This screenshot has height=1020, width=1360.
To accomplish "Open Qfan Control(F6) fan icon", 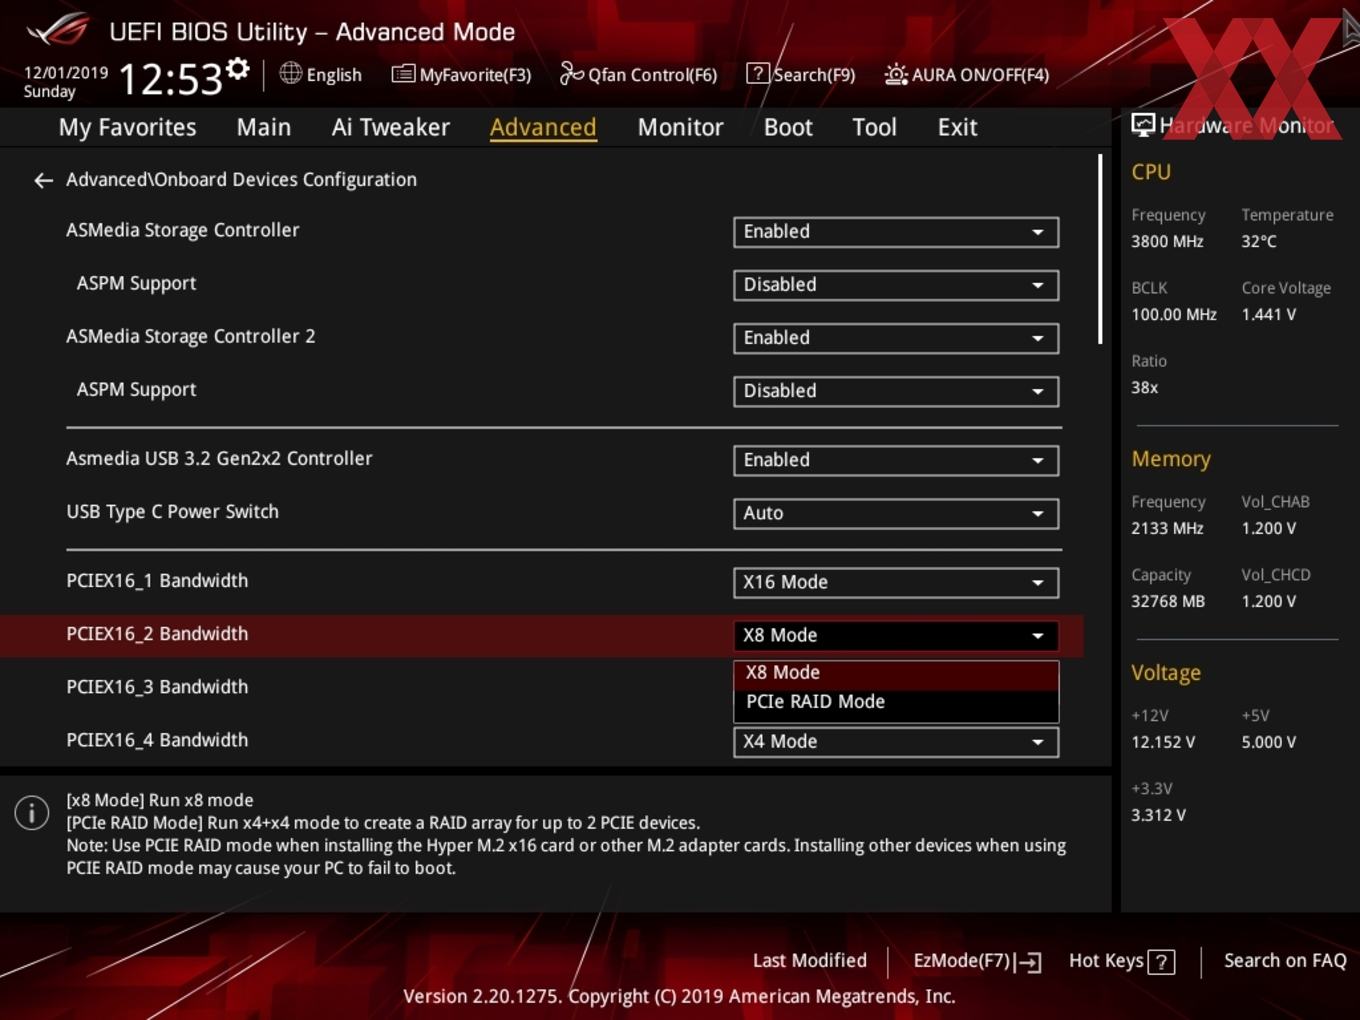I will tap(571, 73).
